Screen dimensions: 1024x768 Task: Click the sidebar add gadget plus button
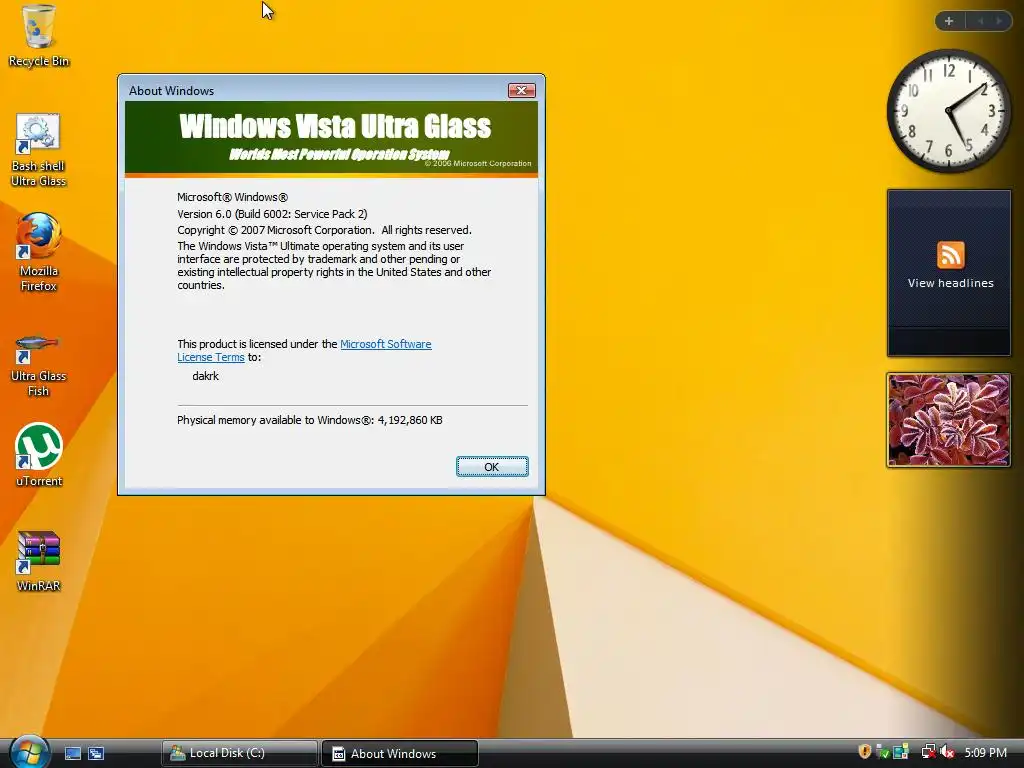coord(949,21)
